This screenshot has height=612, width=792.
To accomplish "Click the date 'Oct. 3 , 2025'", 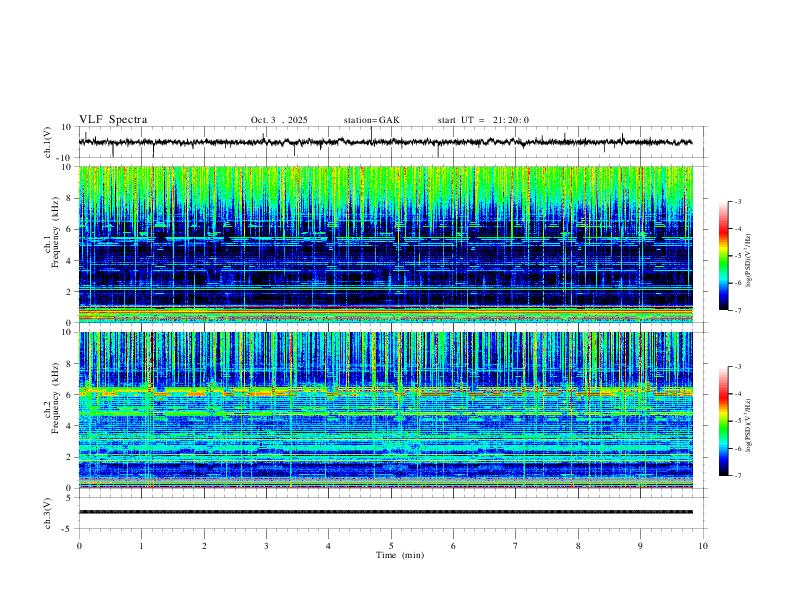I will (279, 120).
